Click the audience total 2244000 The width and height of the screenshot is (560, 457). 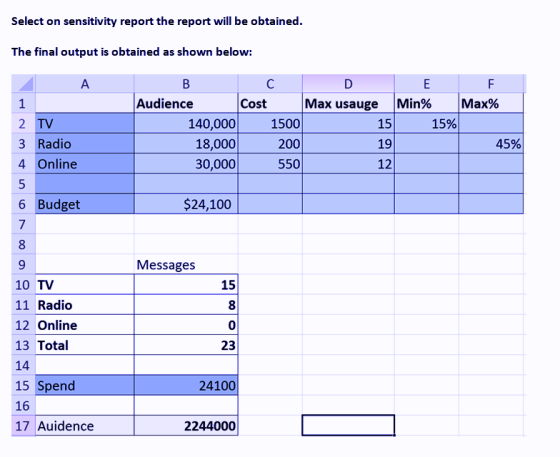tap(186, 426)
